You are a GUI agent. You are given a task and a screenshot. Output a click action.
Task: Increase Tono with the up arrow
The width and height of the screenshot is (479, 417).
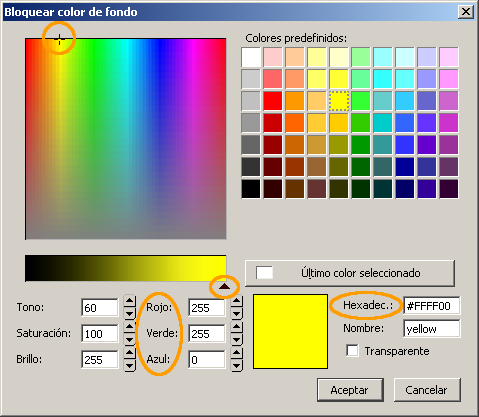(x=130, y=301)
